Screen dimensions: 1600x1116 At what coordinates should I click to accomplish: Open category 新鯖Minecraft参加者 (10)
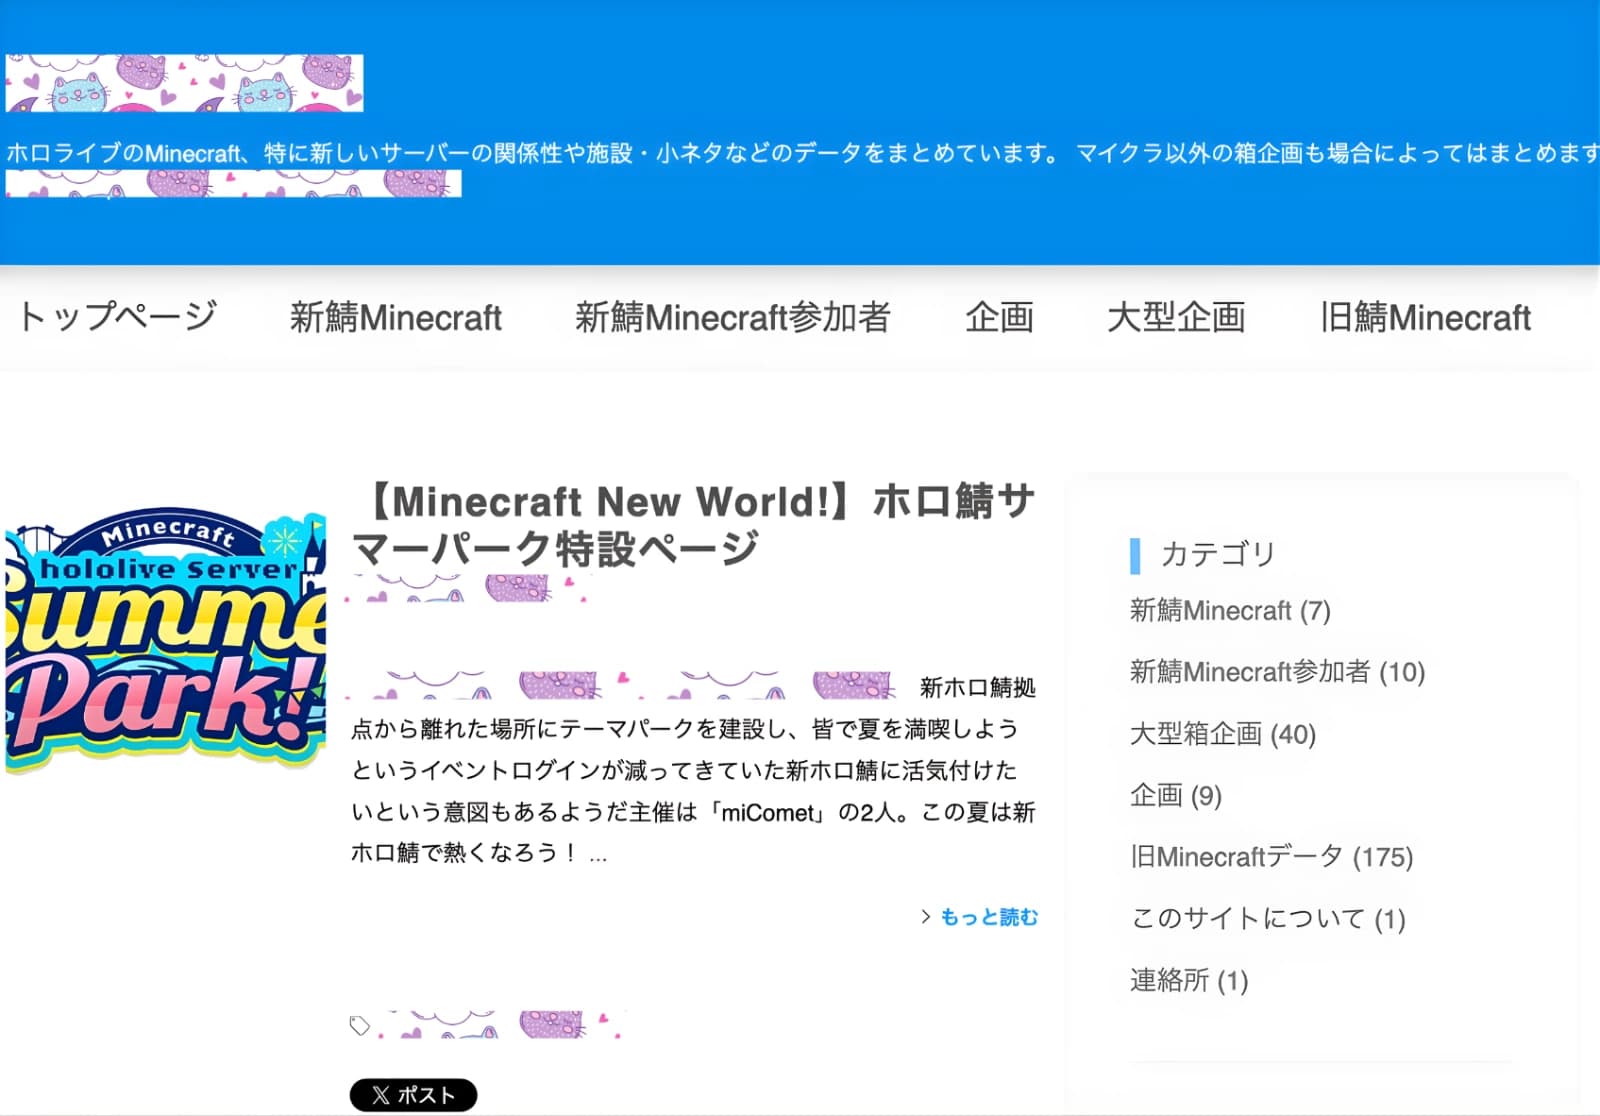pyautogui.click(x=1277, y=672)
